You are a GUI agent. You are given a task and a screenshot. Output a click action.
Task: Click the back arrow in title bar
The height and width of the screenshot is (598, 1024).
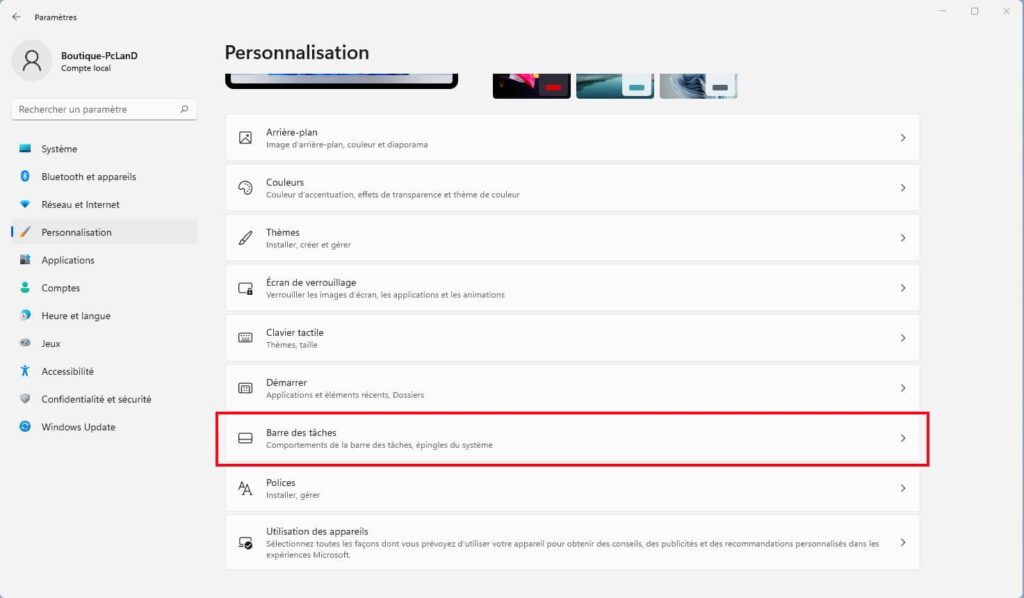16,17
